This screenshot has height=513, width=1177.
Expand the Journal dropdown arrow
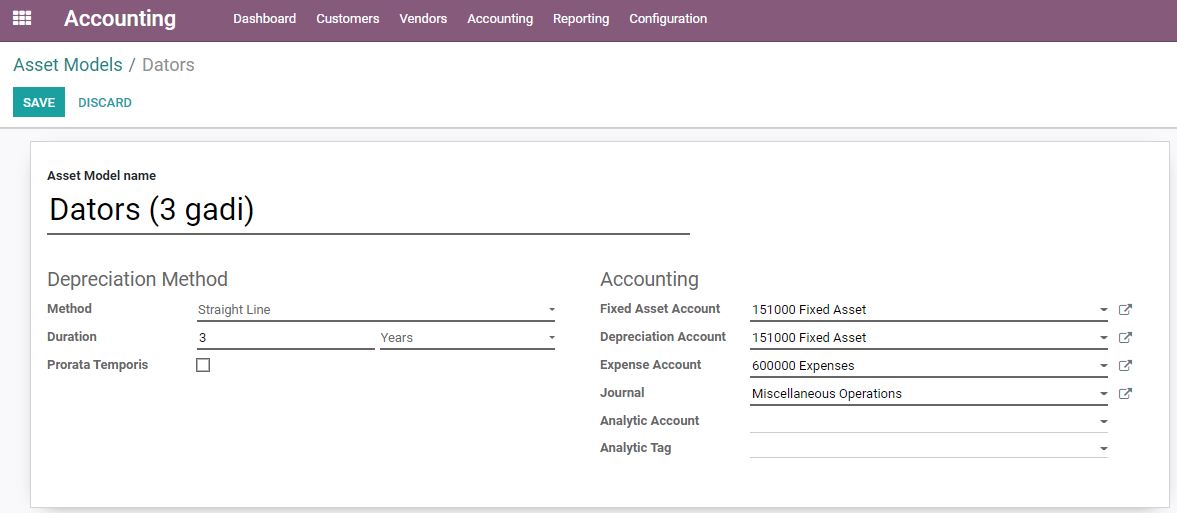(1103, 394)
